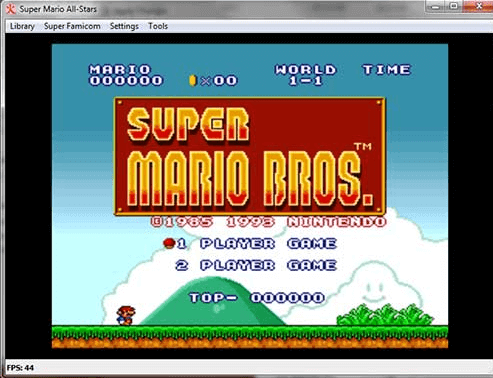This screenshot has width=493, height=378.
Task: Click the FPS: 44 status bar text
Action: point(20,368)
